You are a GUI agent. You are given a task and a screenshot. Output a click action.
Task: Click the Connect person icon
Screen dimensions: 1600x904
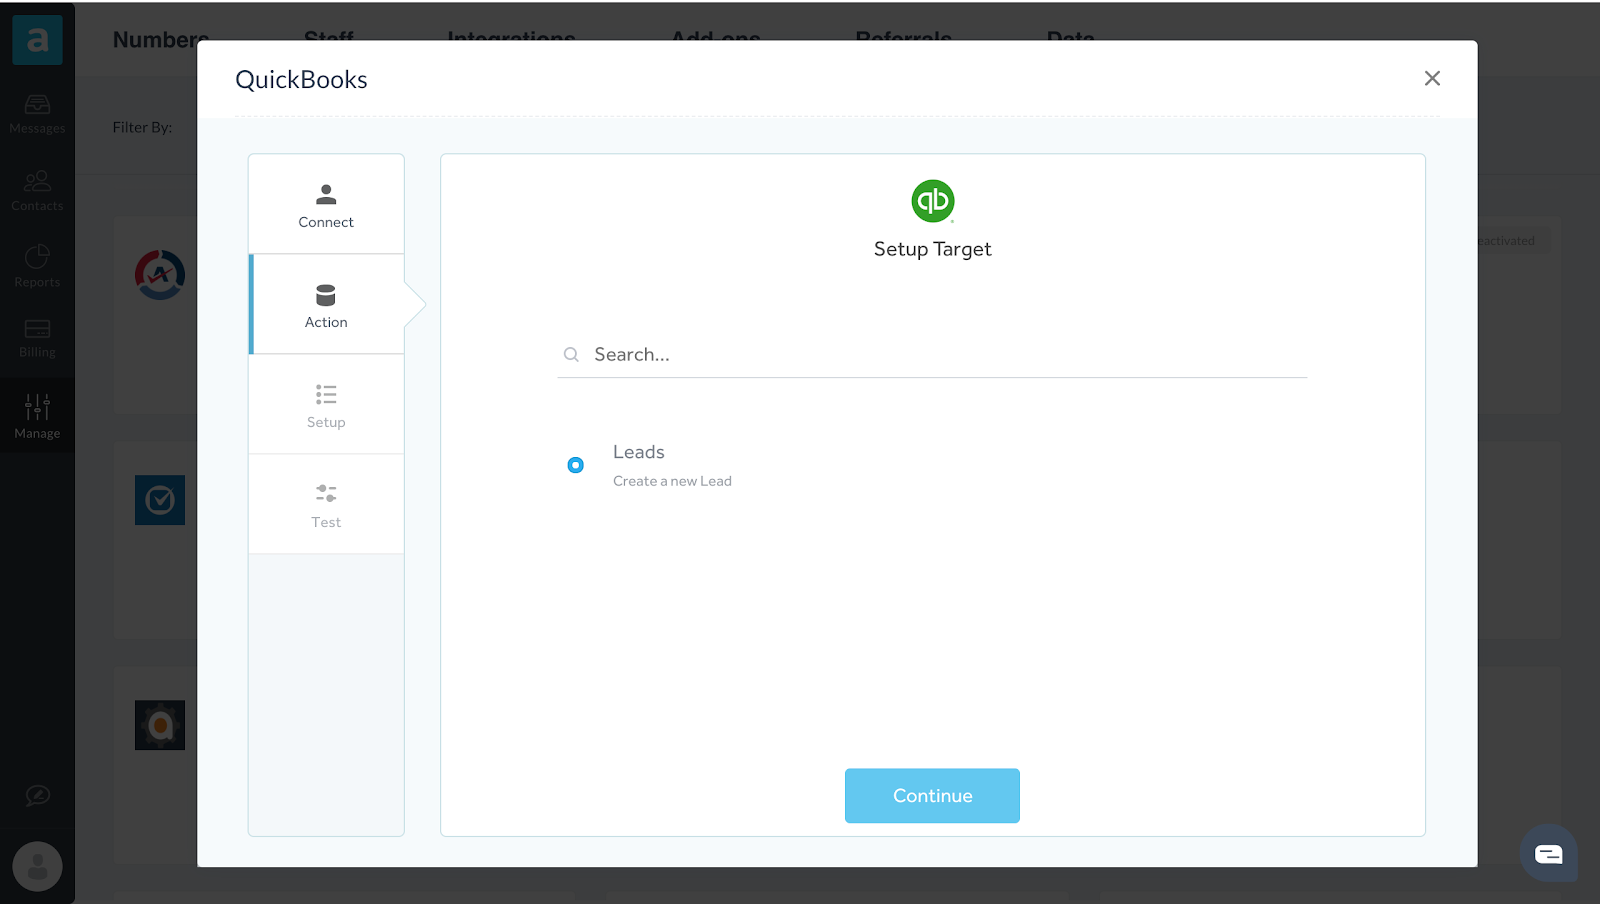[x=326, y=194]
